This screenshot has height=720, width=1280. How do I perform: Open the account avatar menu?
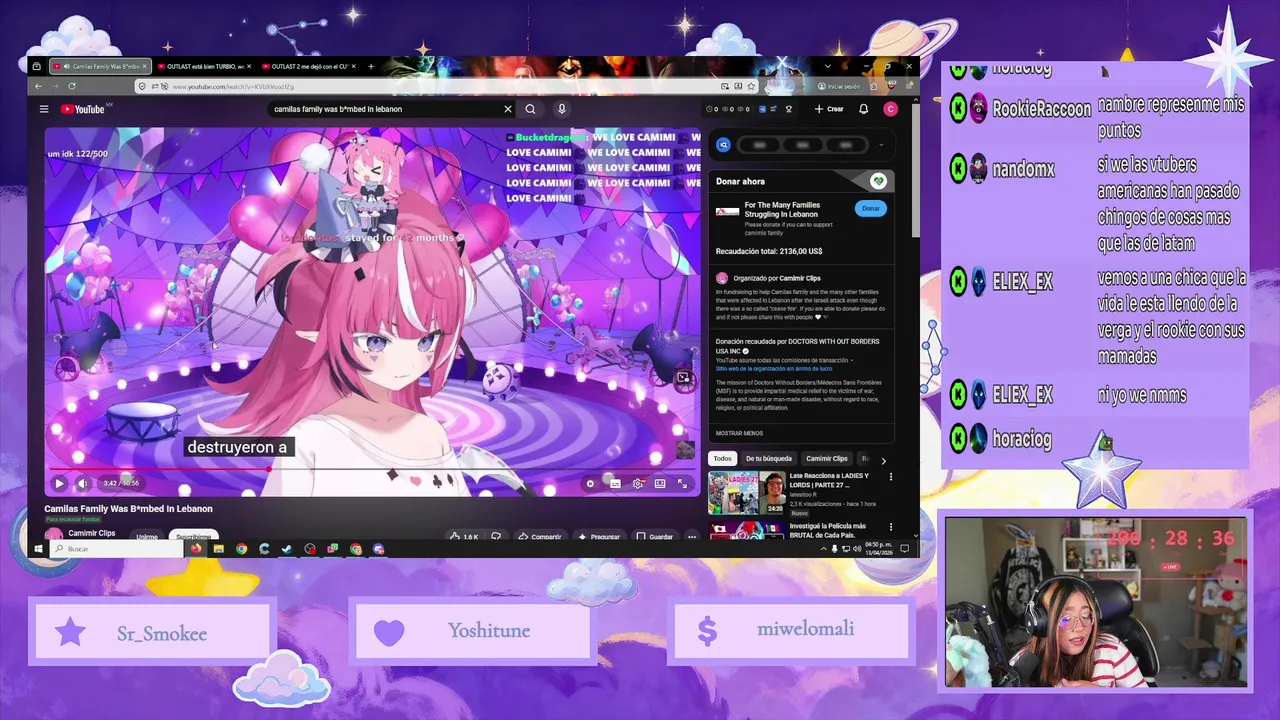(891, 109)
